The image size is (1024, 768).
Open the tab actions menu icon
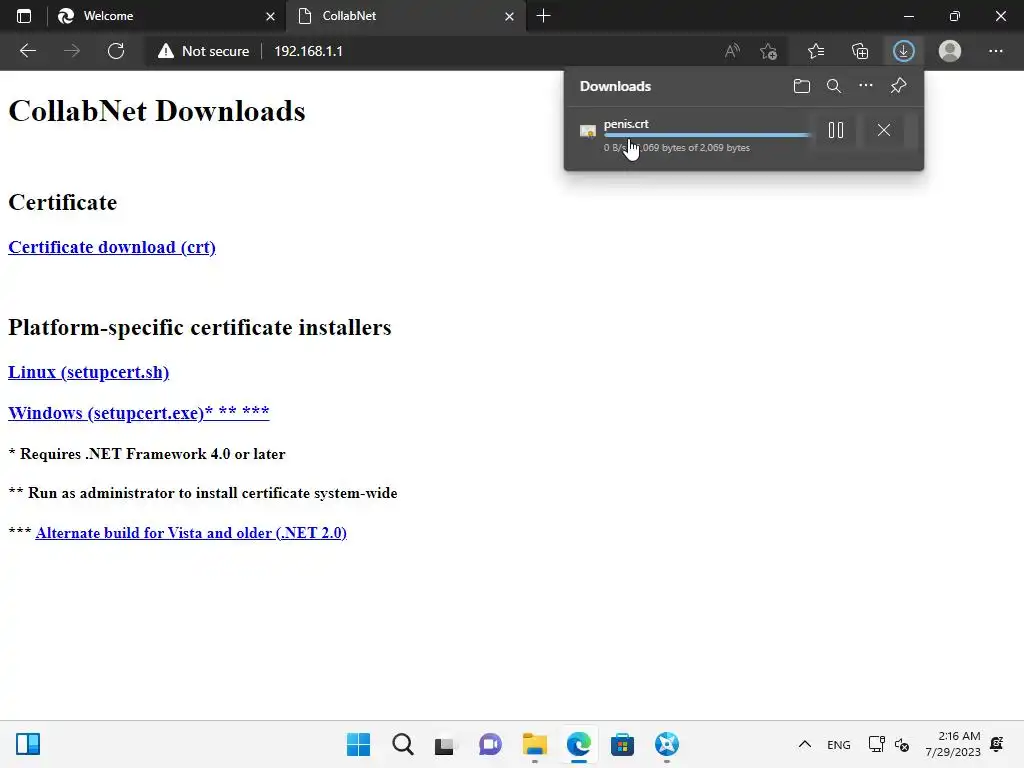click(x=24, y=16)
